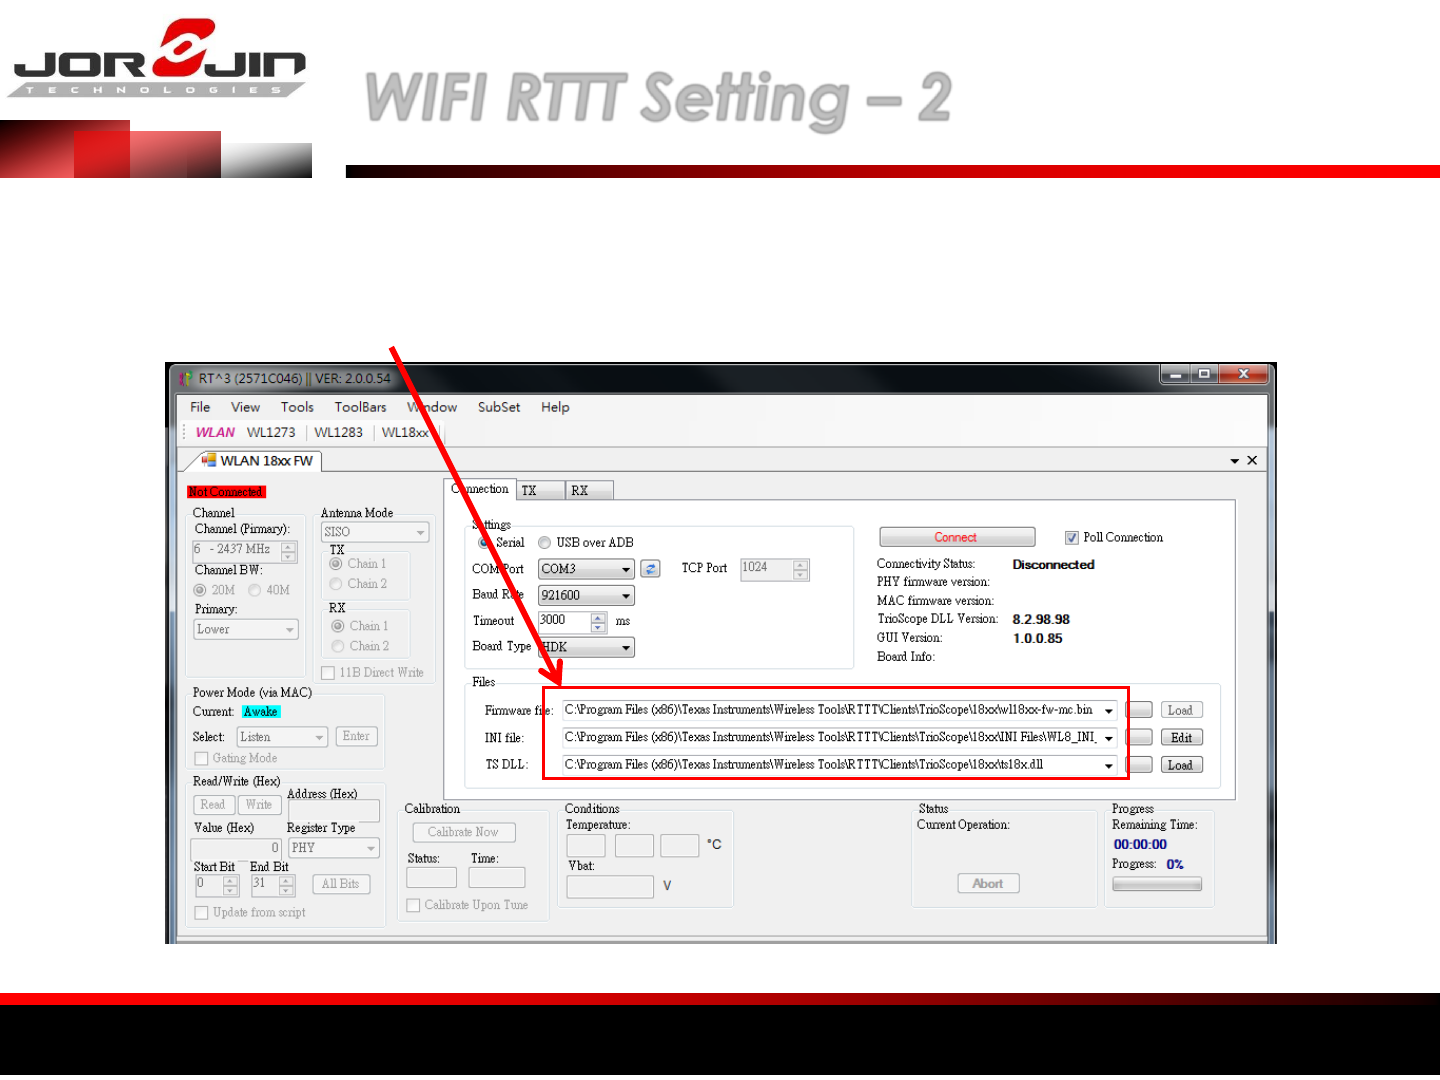This screenshot has height=1080, width=1440.
Task: Select the 40M channel bandwidth
Action: click(255, 590)
